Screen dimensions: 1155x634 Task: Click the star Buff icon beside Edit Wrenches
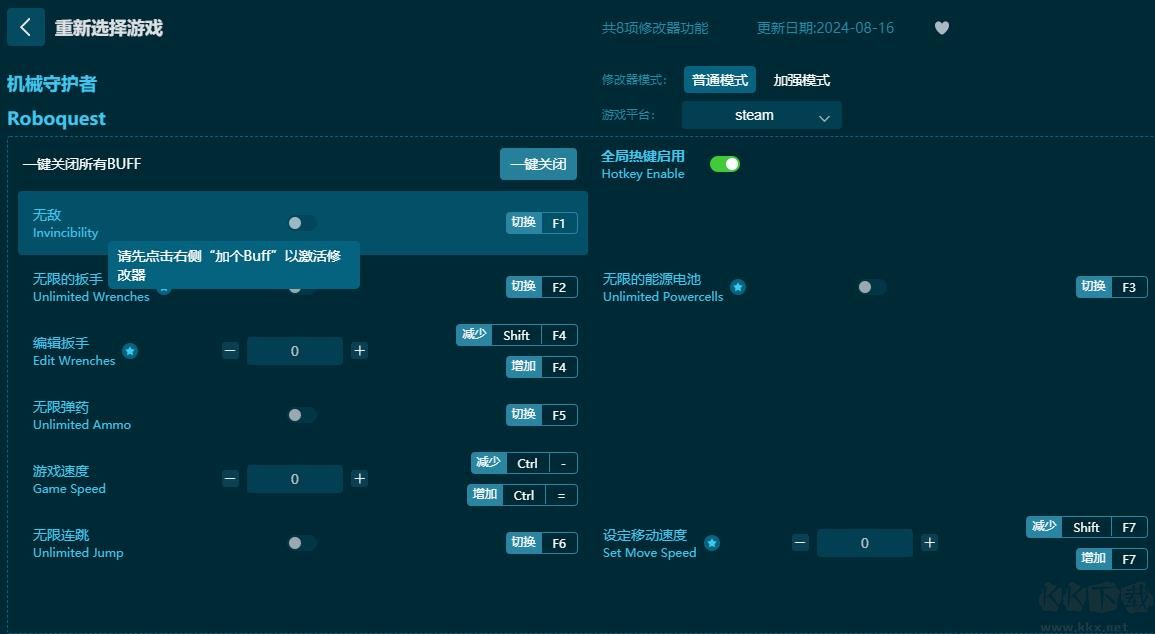pos(130,351)
